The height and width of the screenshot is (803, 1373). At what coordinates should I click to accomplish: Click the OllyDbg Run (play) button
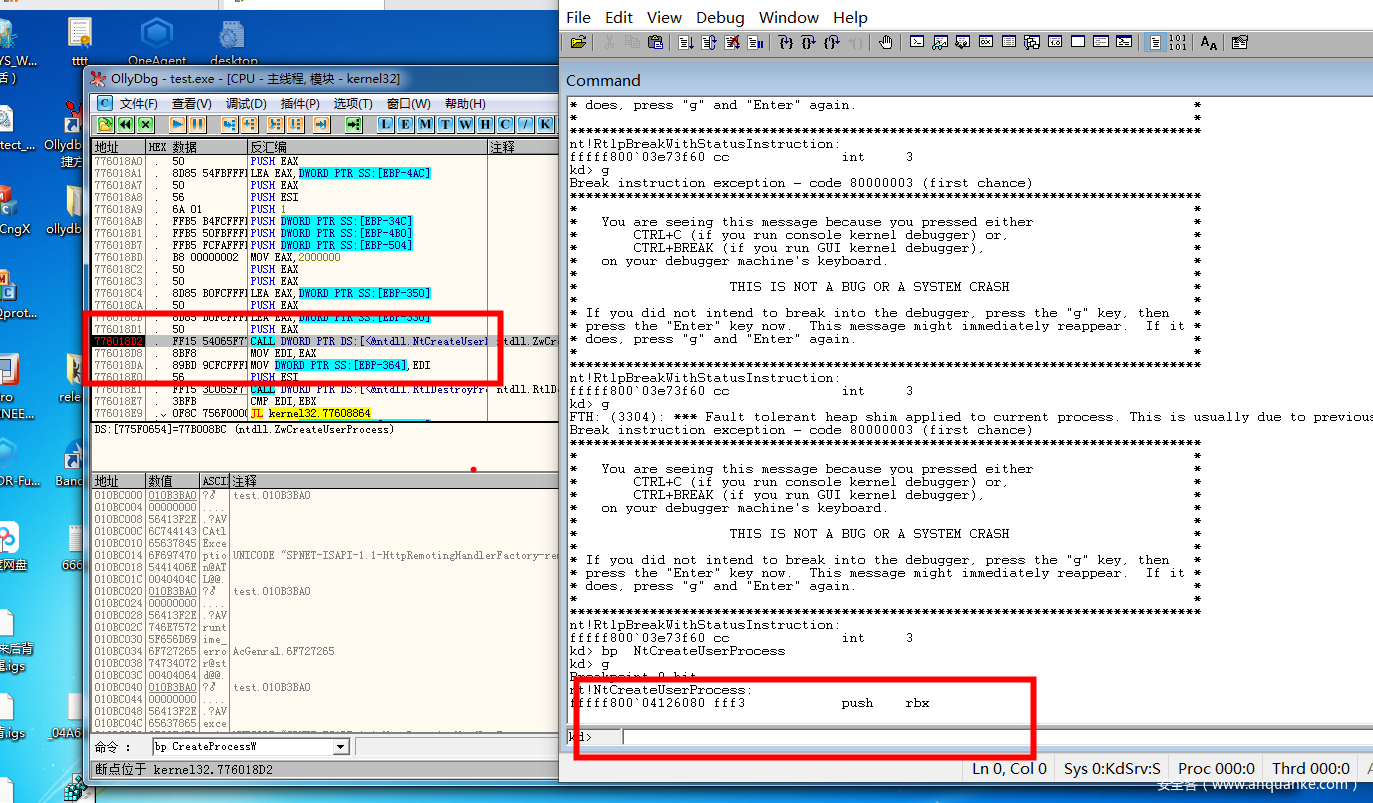pos(177,124)
